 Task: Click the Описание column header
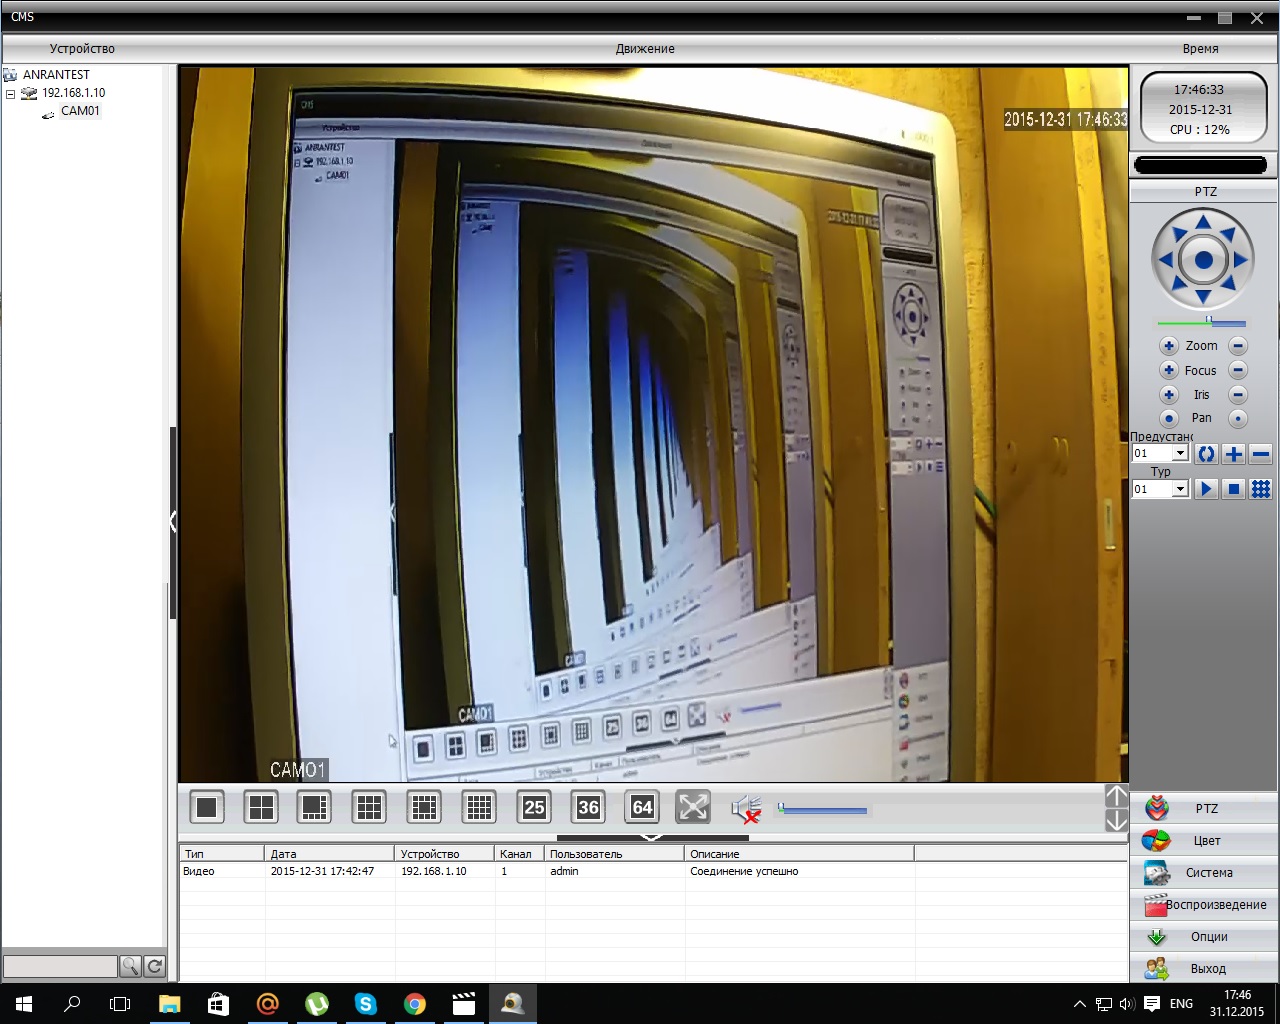click(x=800, y=854)
